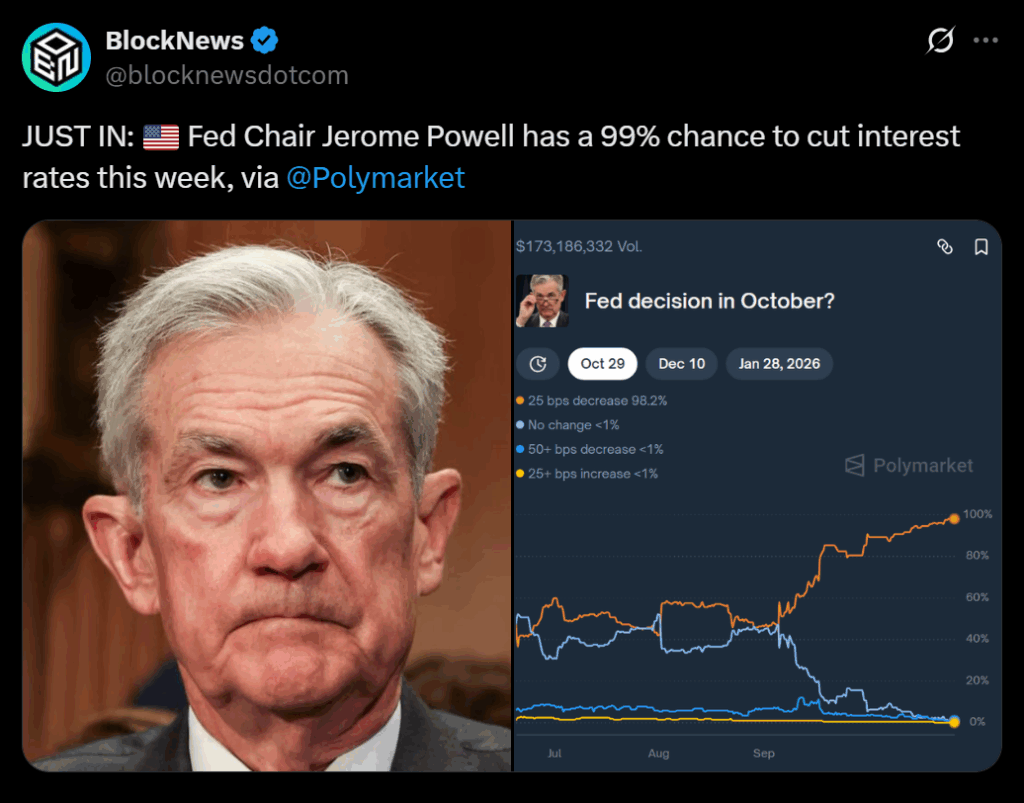Click the @blocknewsdotcom handle
1024x803 pixels.
[x=227, y=75]
